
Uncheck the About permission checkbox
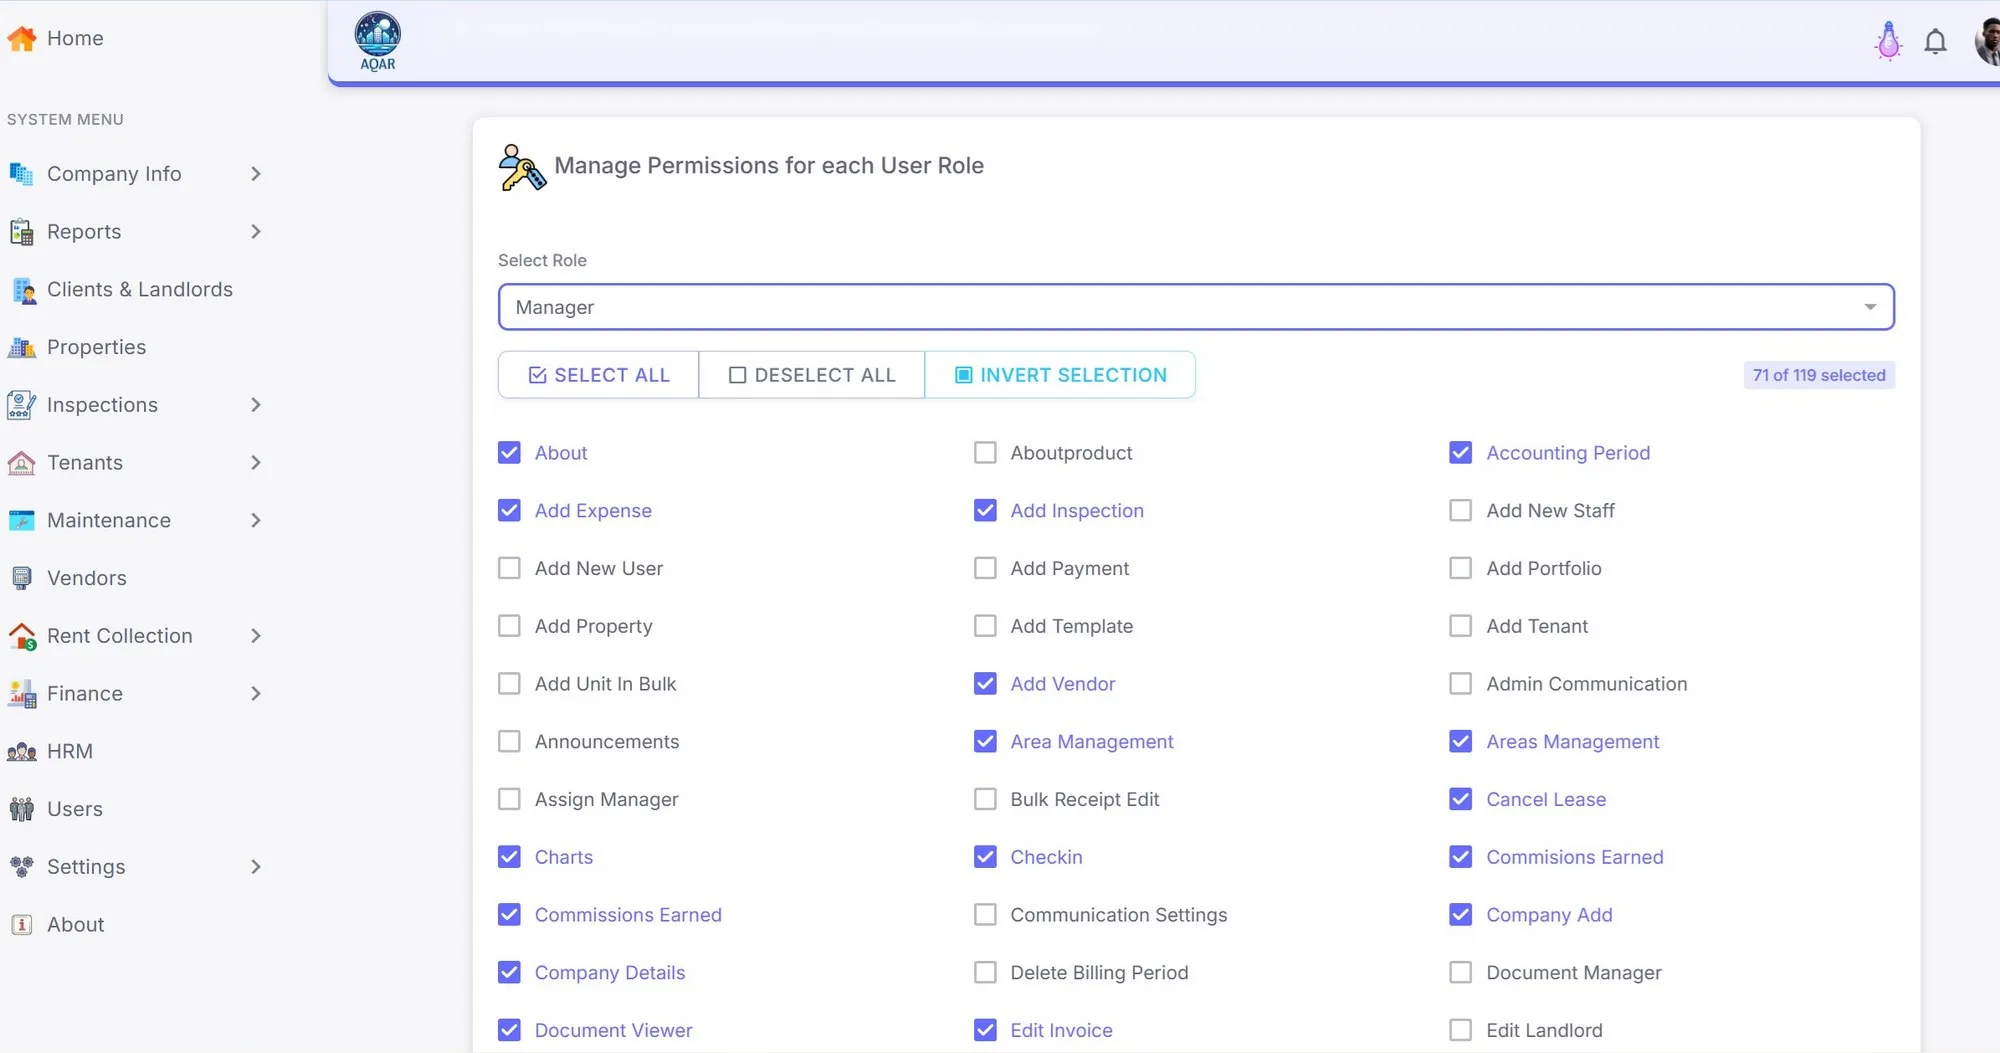(509, 453)
